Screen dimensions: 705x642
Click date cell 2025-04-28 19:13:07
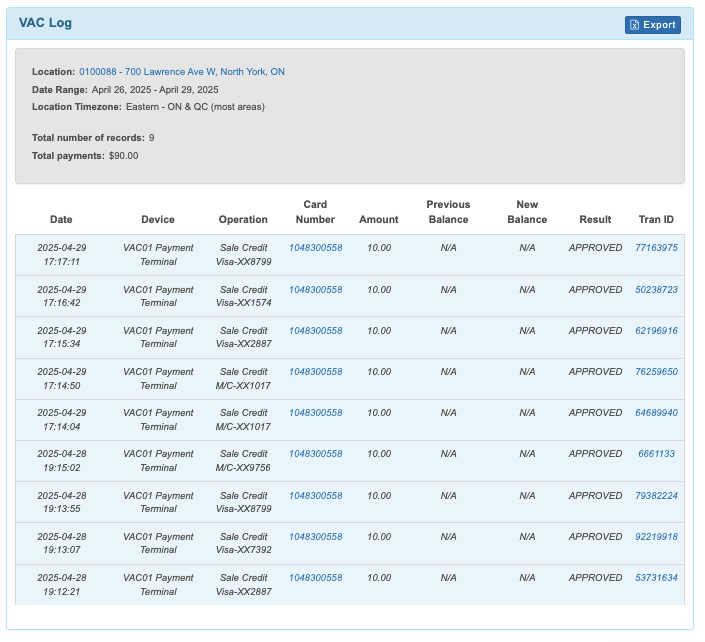click(62, 543)
